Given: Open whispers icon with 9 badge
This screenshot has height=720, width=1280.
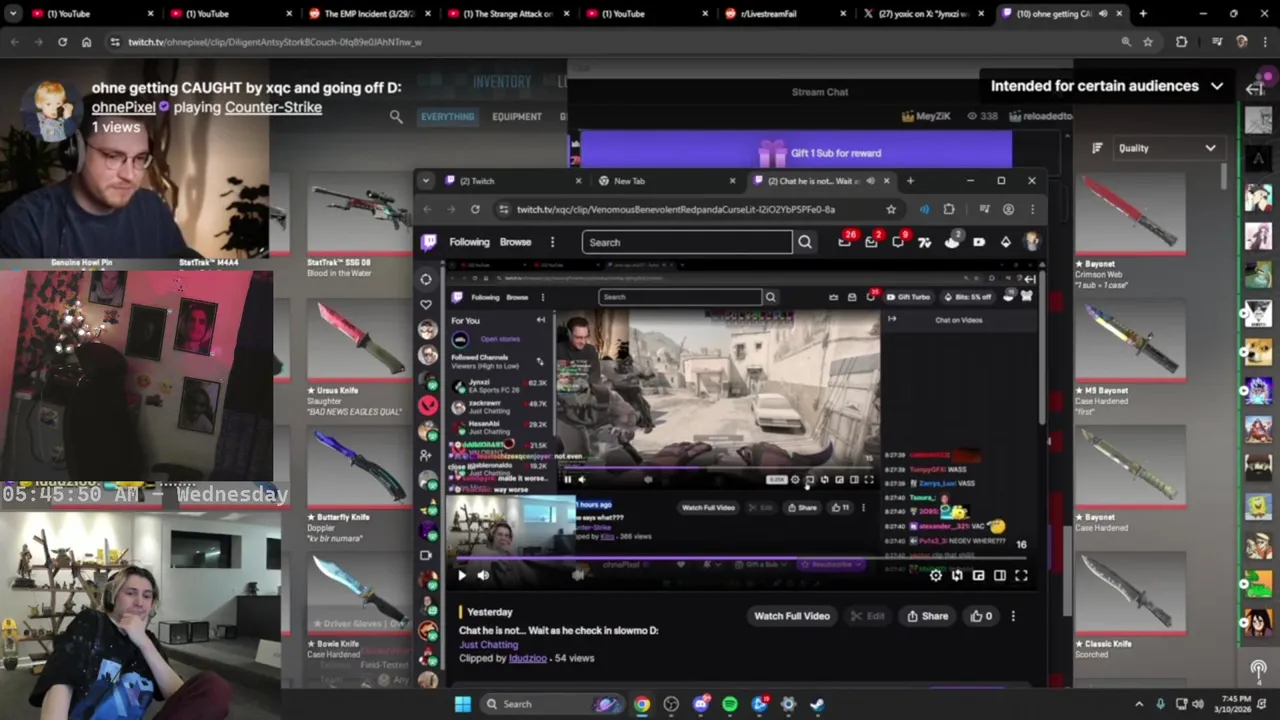Looking at the screenshot, I should pyautogui.click(x=898, y=242).
